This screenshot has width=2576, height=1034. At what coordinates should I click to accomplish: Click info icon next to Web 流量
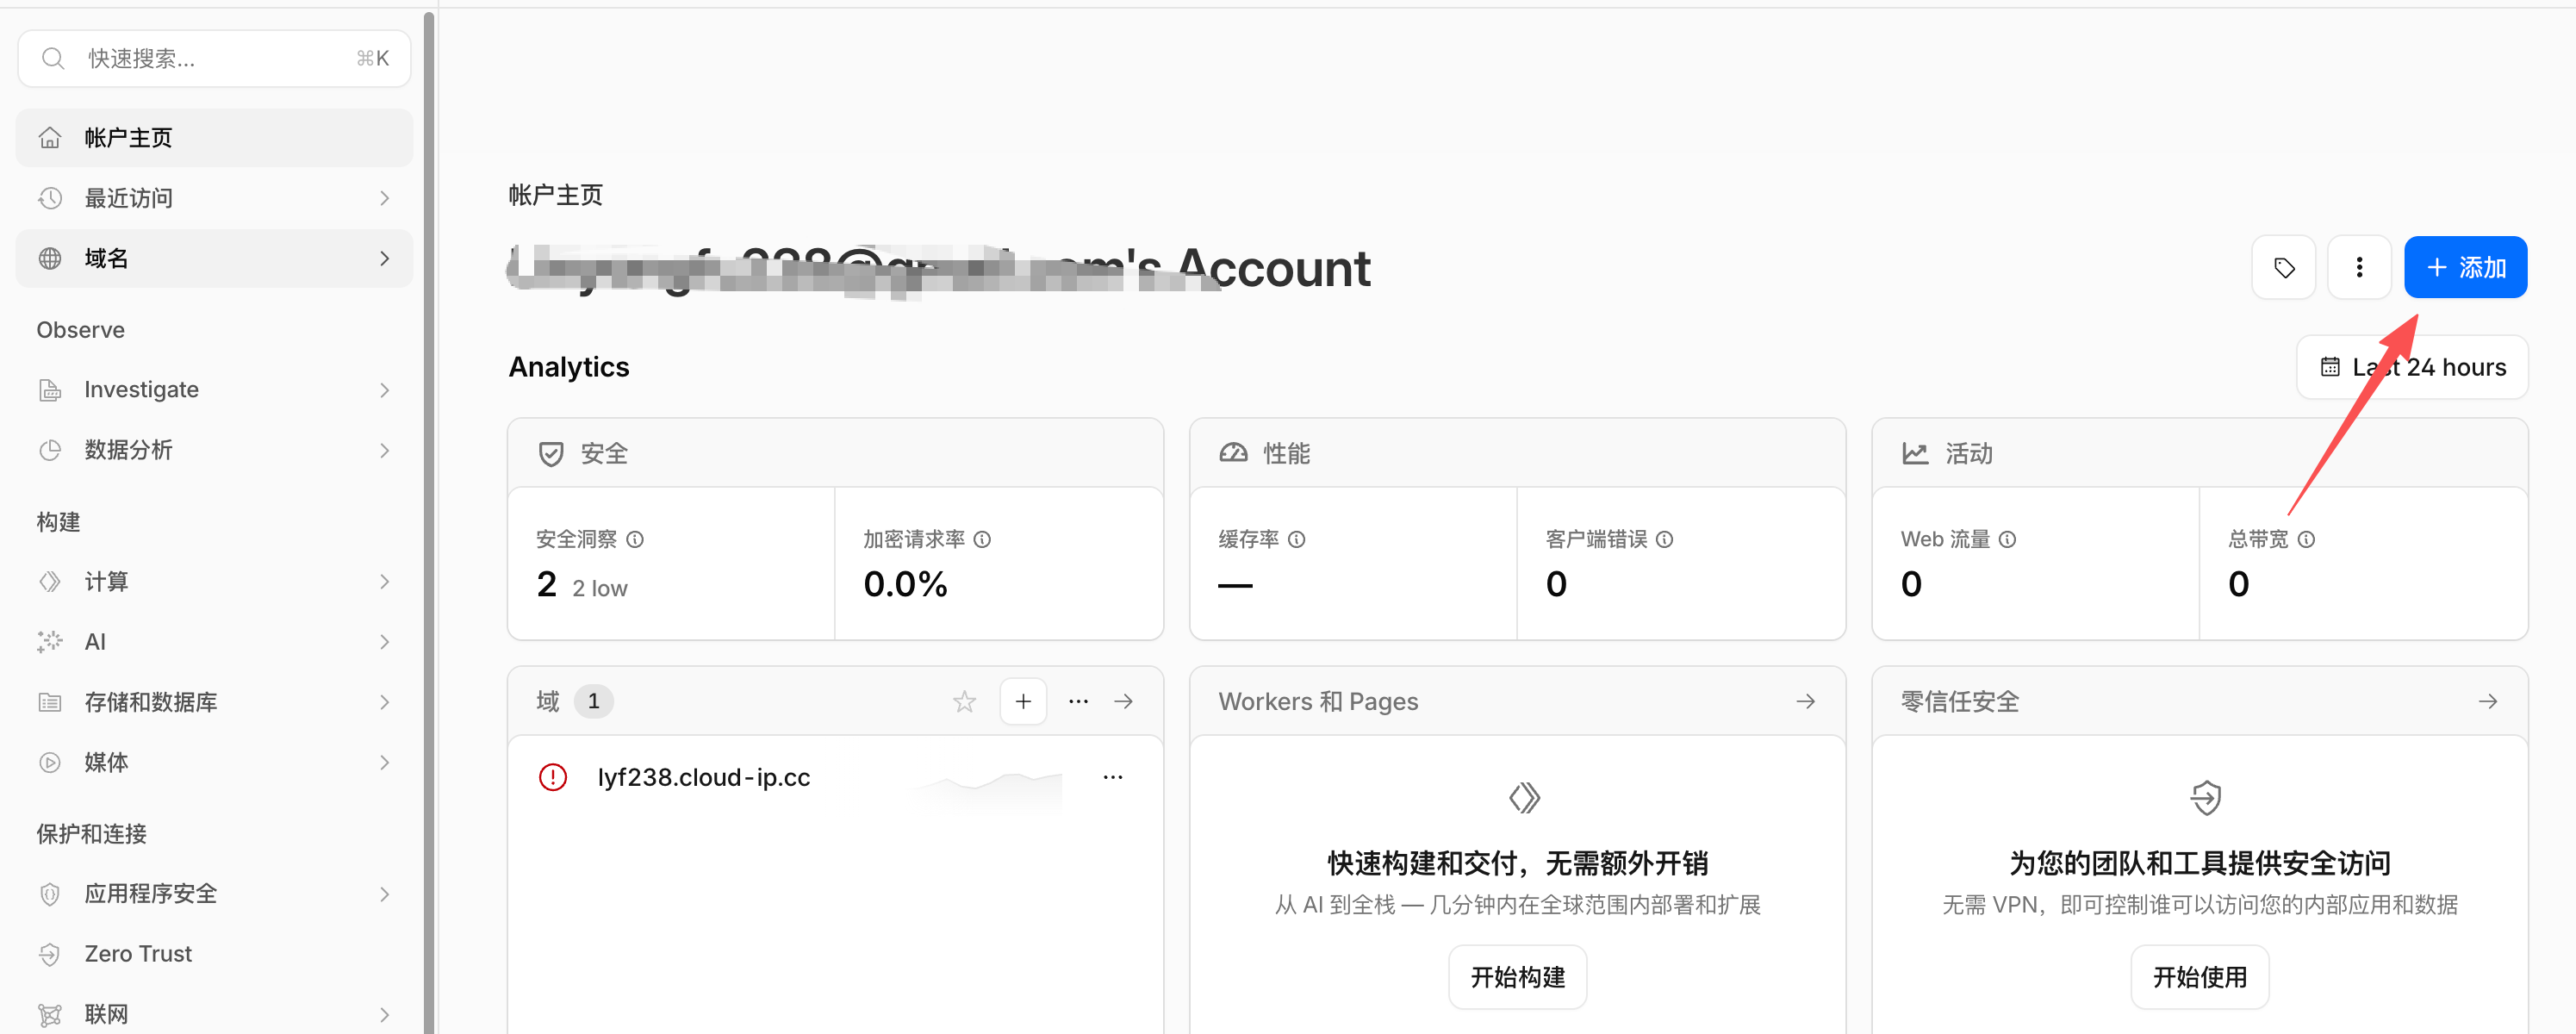coord(2007,540)
